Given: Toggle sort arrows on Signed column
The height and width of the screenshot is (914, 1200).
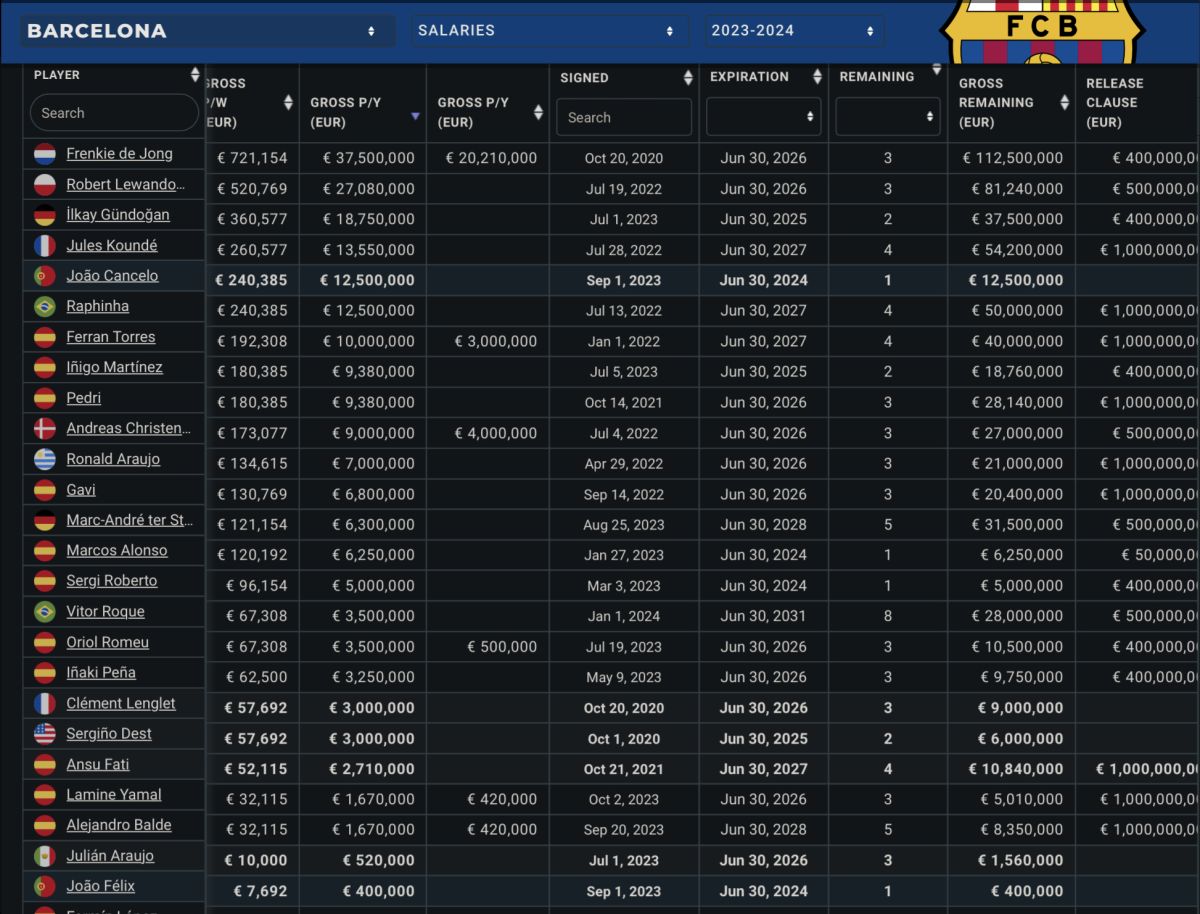Looking at the screenshot, I should click(688, 78).
